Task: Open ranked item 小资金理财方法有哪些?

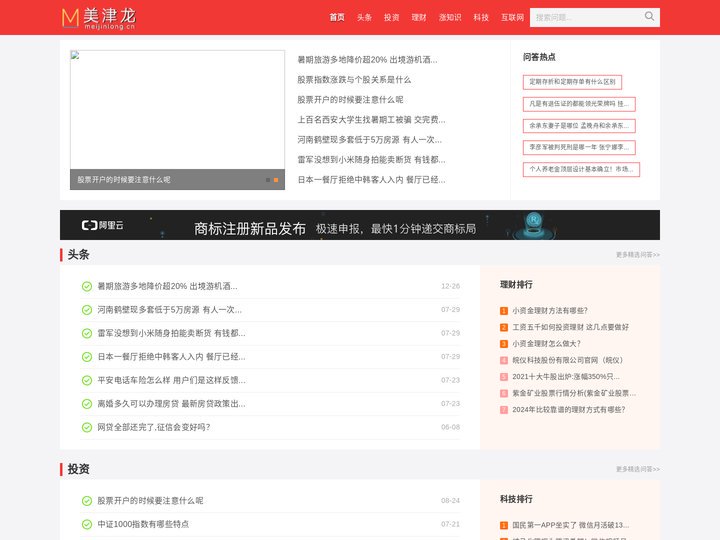Action: click(550, 311)
